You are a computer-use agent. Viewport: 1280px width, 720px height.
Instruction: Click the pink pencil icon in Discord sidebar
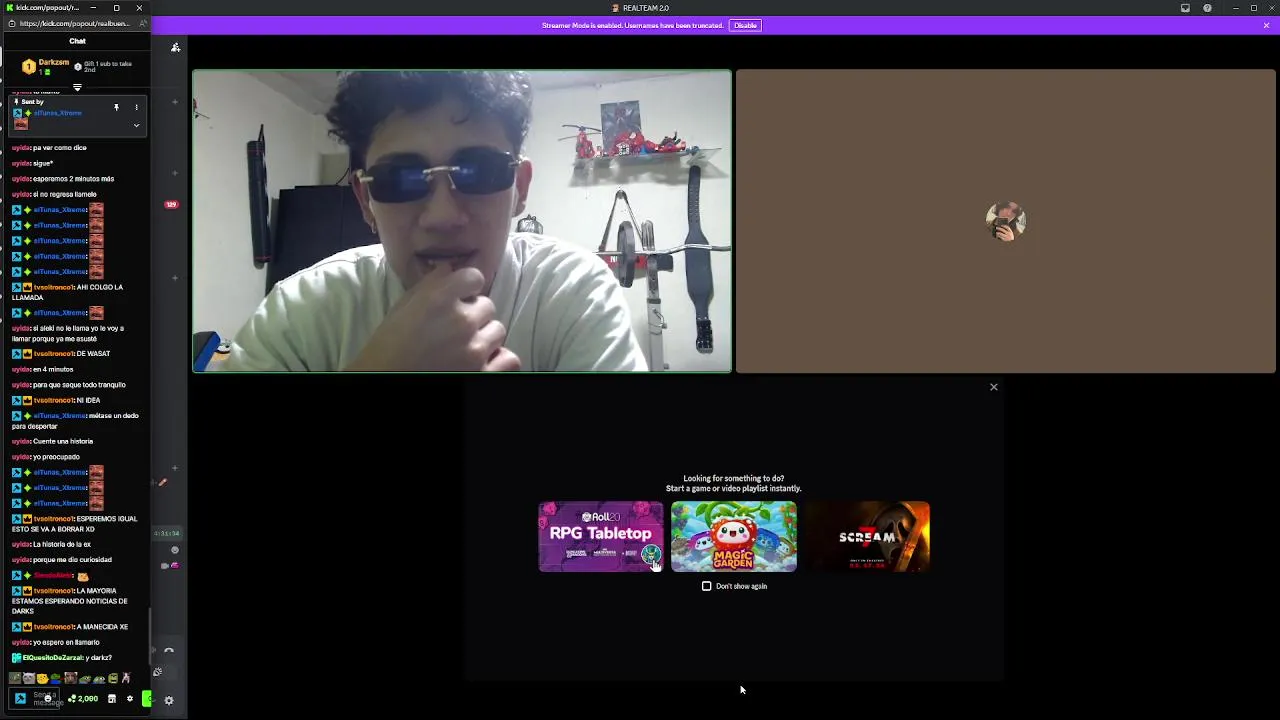(x=162, y=483)
